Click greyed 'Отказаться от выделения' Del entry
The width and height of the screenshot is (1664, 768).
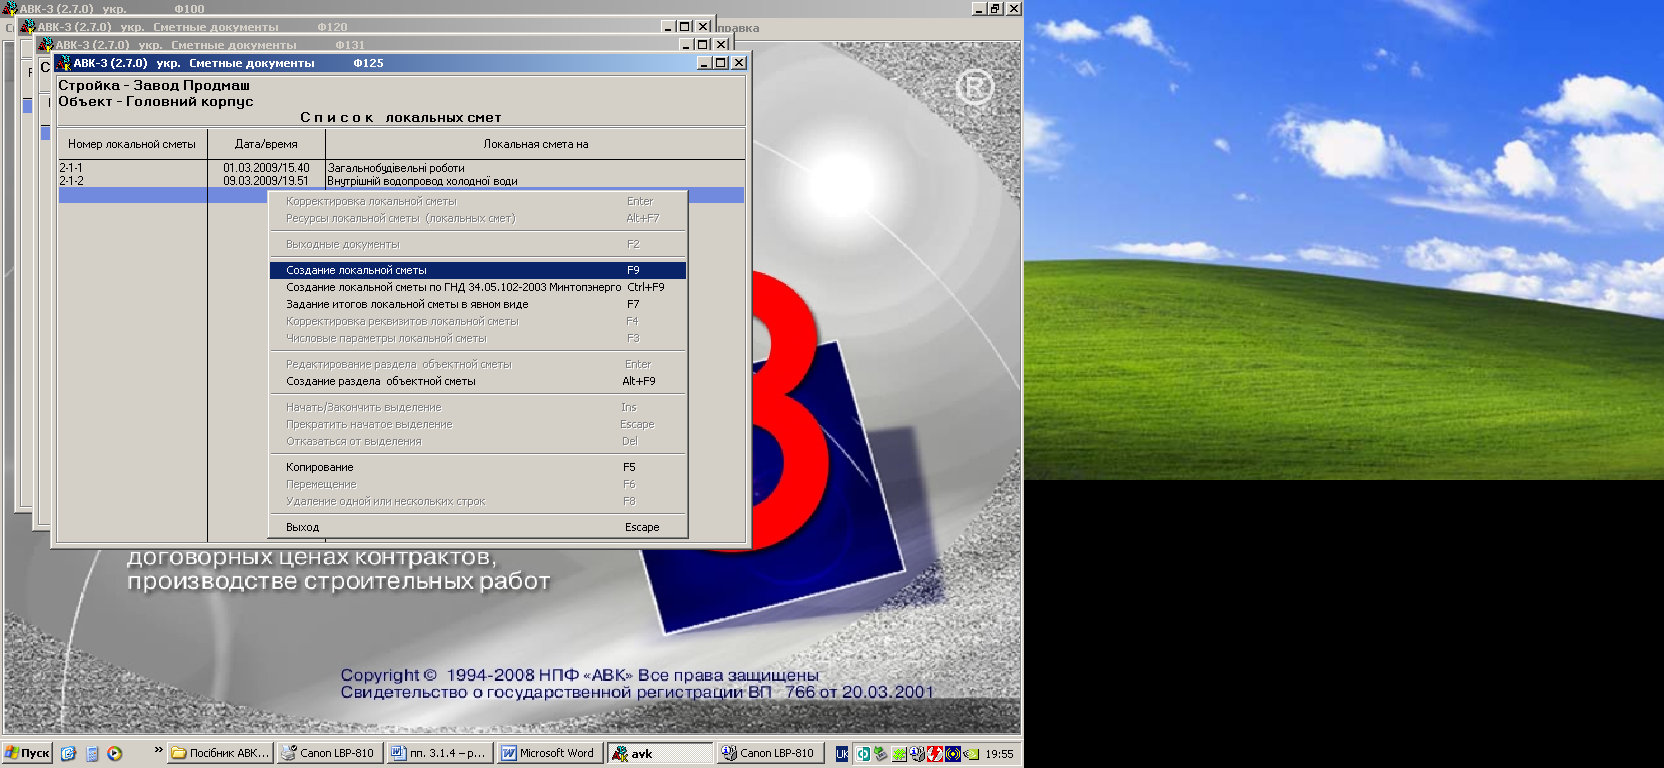coord(478,441)
